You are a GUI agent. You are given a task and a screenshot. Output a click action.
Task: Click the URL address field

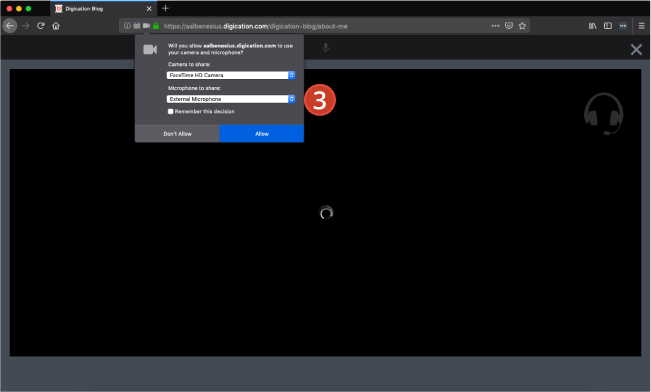324,26
